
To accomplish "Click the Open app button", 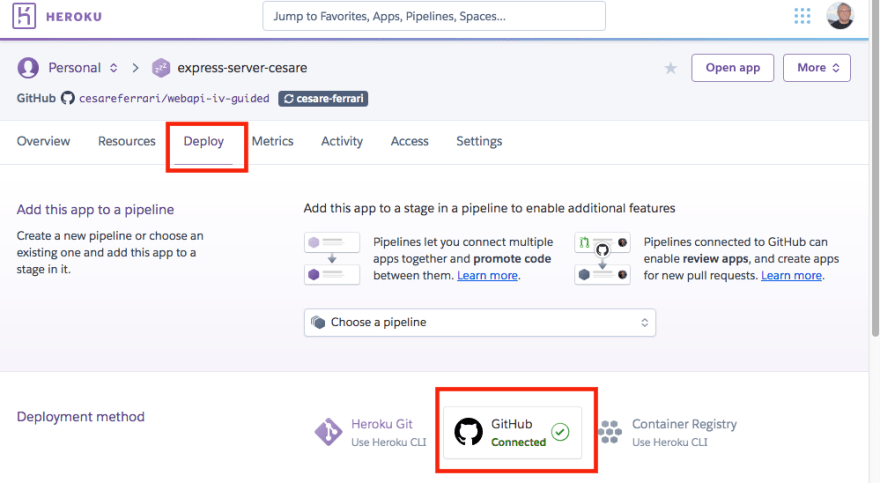I will 732,68.
